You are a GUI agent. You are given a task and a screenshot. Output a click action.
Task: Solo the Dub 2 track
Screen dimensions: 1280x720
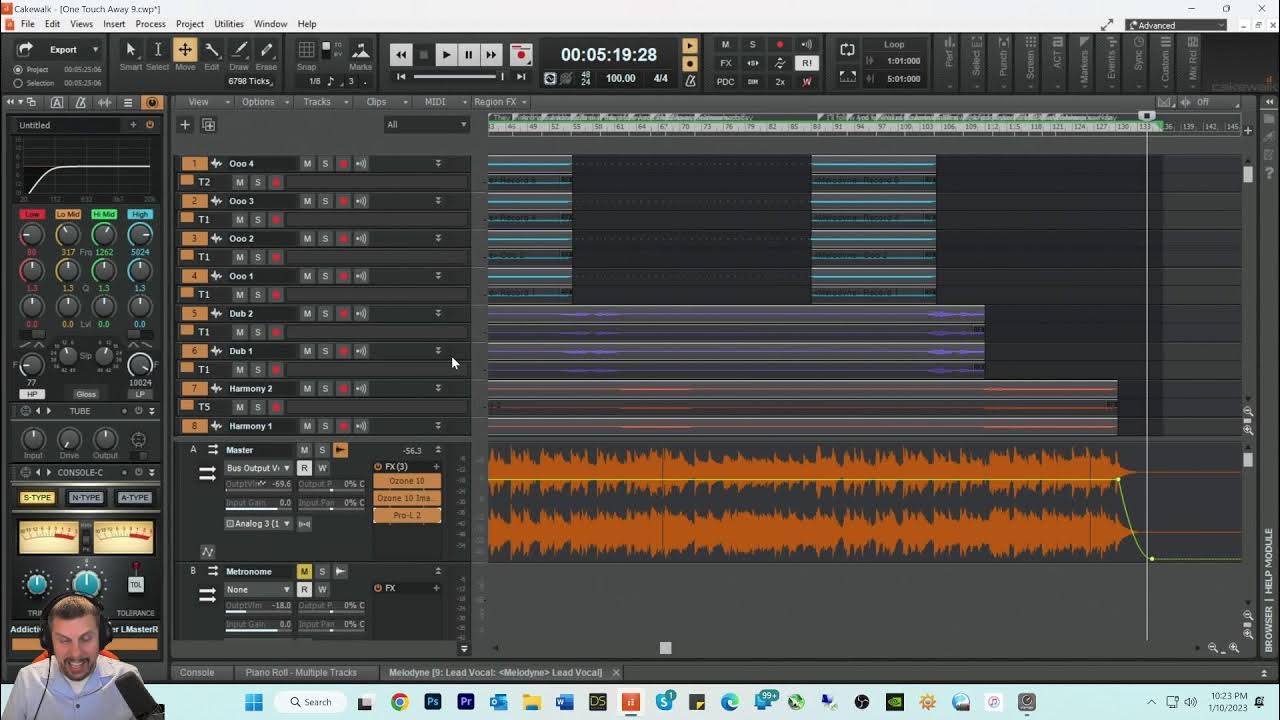pos(325,313)
